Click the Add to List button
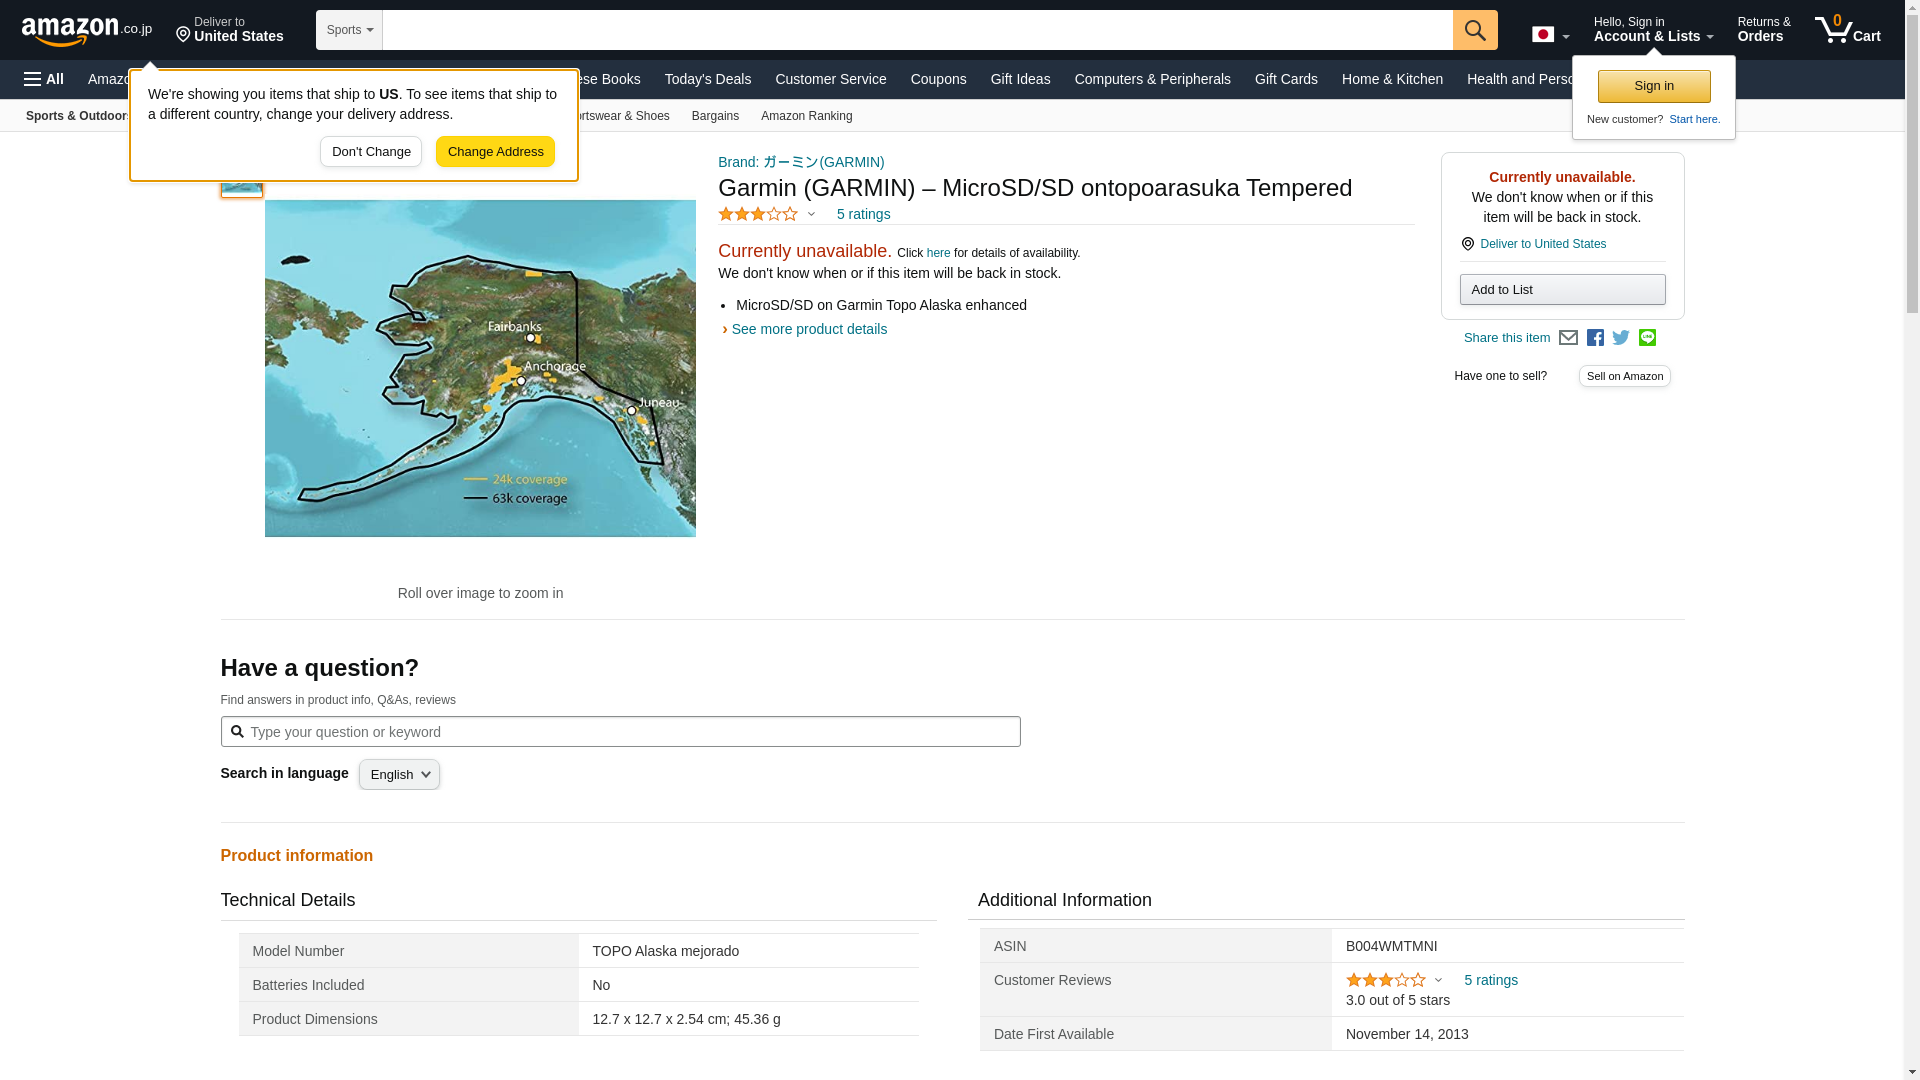The image size is (1920, 1080). click(1562, 290)
